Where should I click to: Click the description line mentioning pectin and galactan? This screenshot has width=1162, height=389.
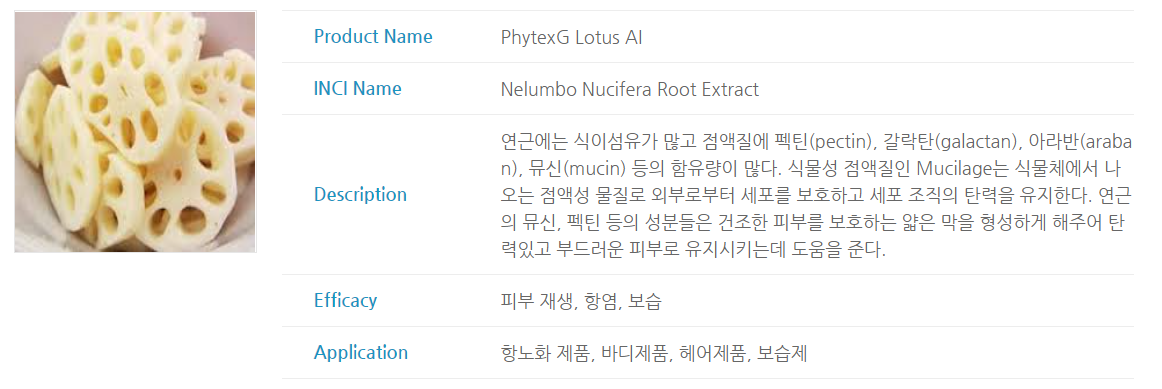pos(817,141)
